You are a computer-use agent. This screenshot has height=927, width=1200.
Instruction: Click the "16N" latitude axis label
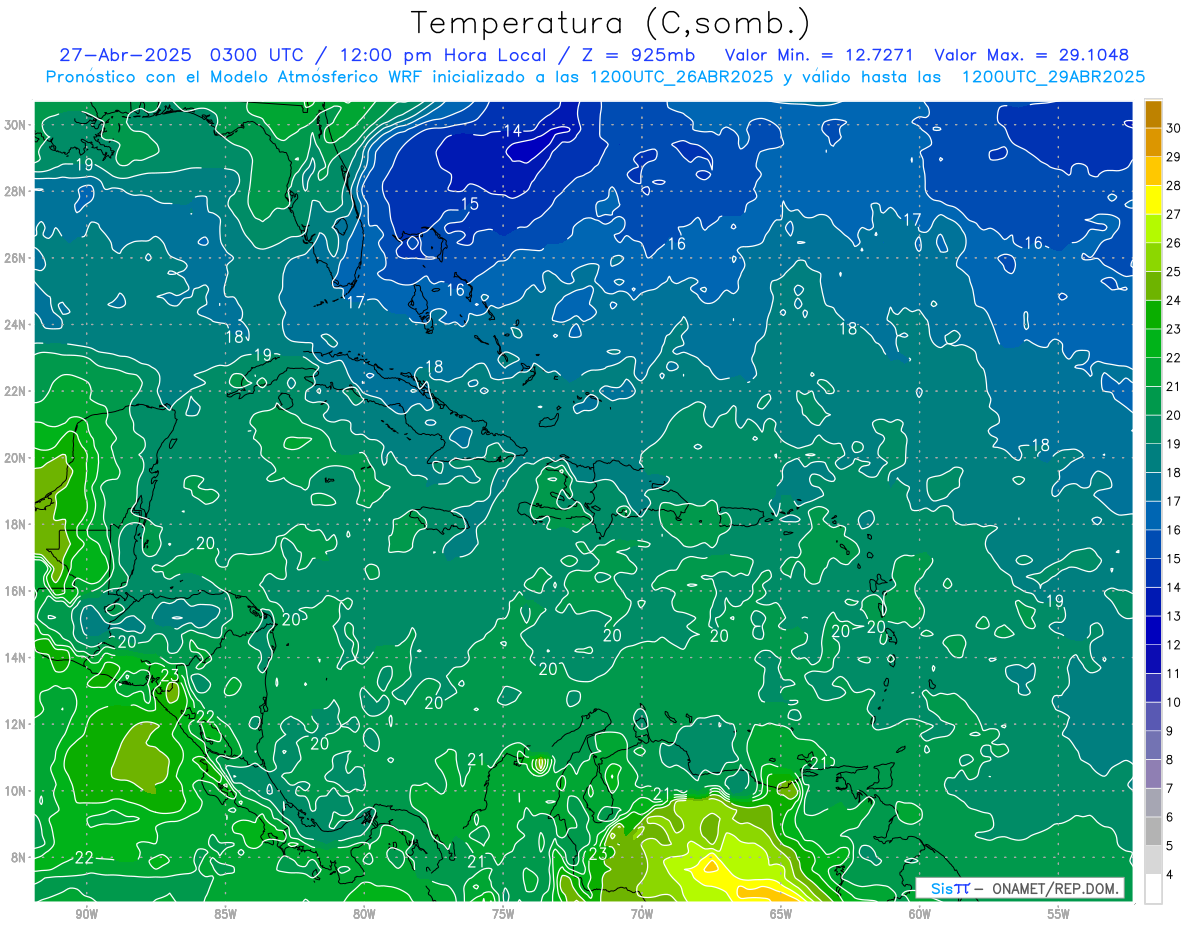(16, 591)
